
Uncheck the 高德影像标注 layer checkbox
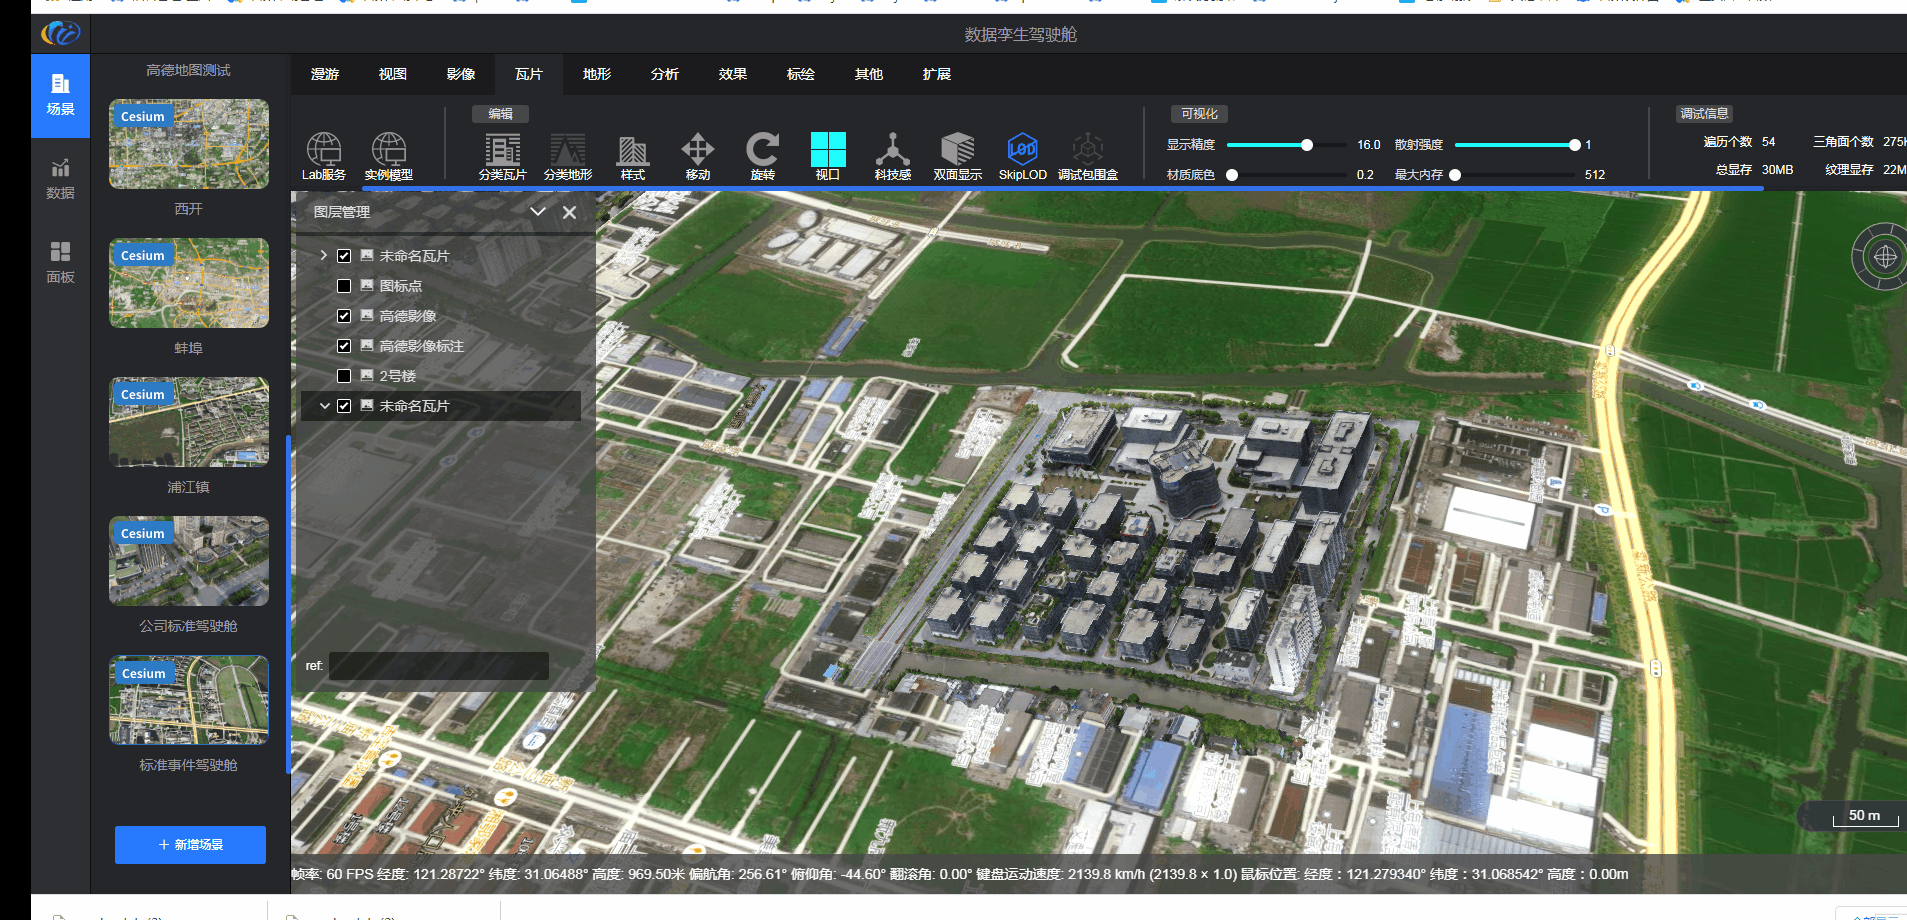coord(344,346)
